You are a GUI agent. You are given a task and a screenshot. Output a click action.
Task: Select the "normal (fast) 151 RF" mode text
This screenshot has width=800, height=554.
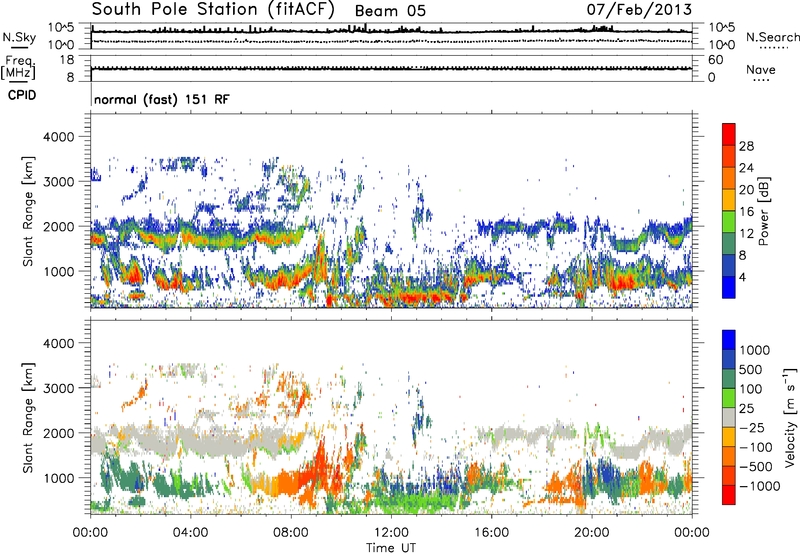coord(162,99)
